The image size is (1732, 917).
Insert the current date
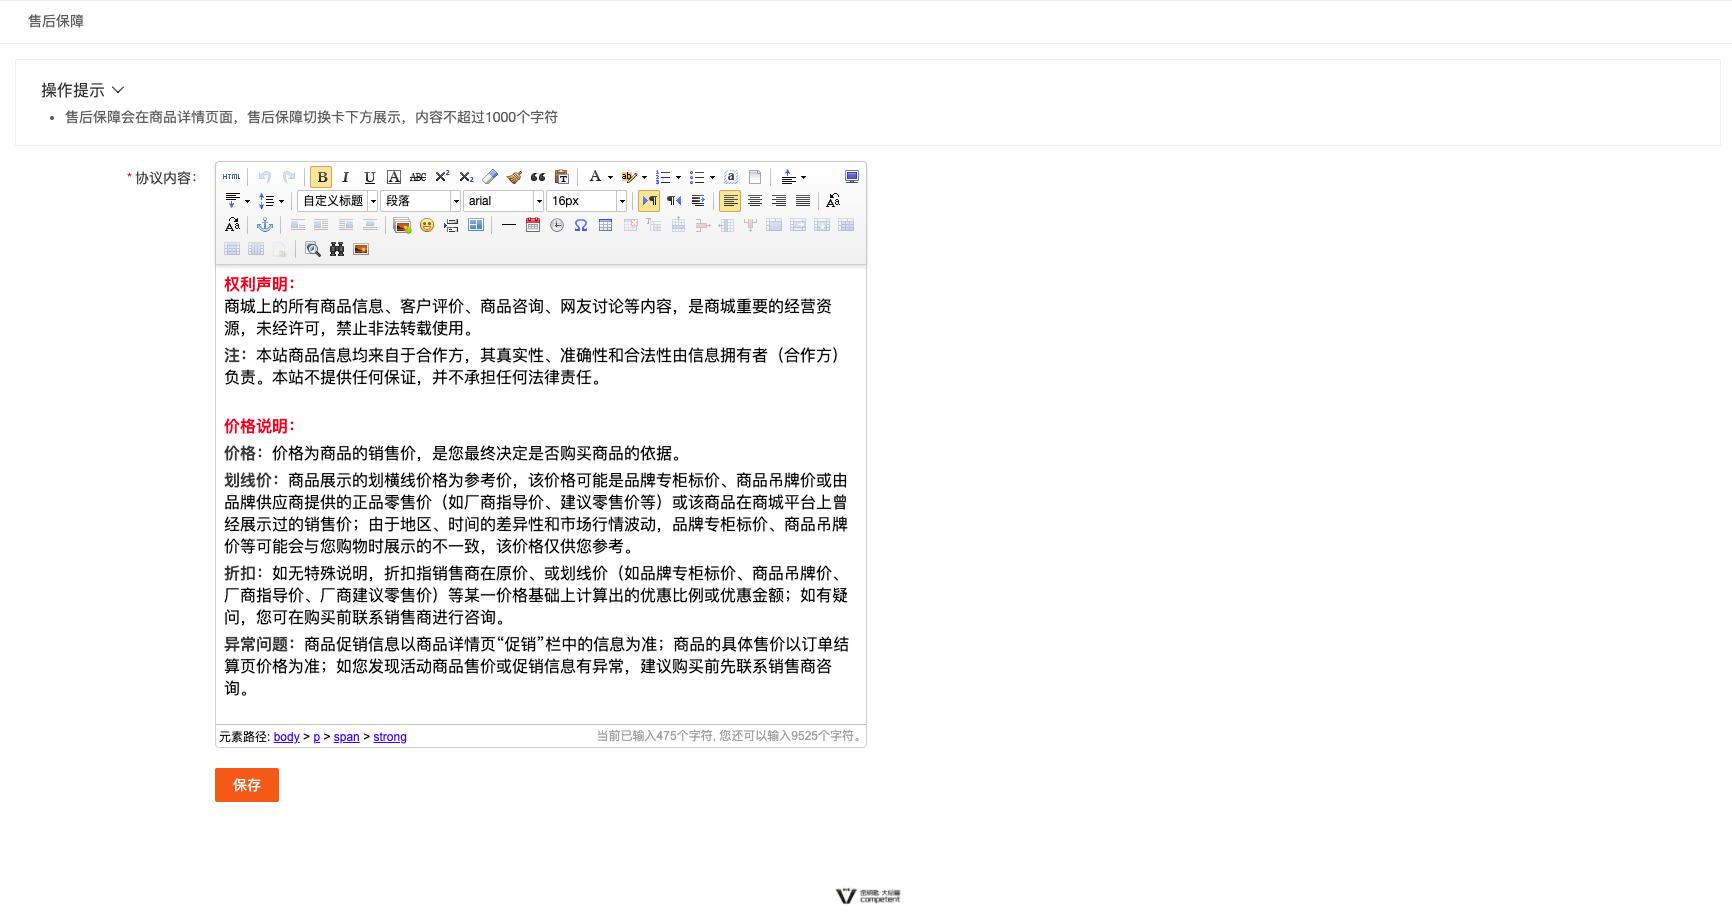(533, 225)
